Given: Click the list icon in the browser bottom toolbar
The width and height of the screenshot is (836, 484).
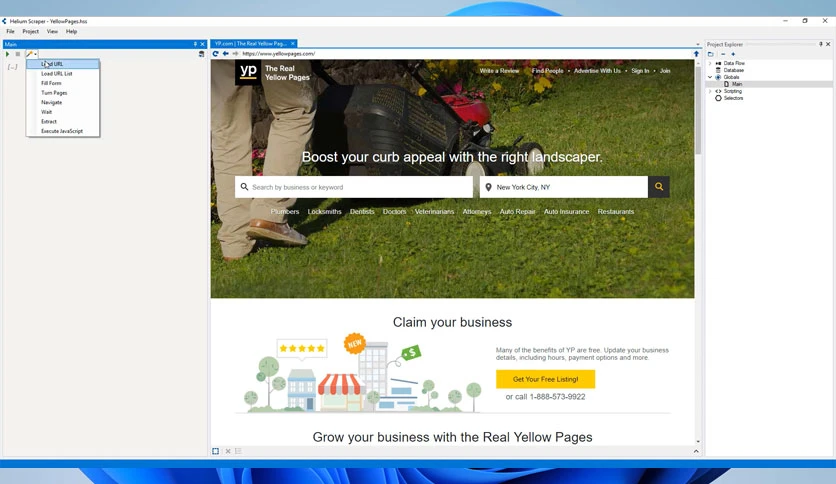Looking at the screenshot, I should 238,451.
